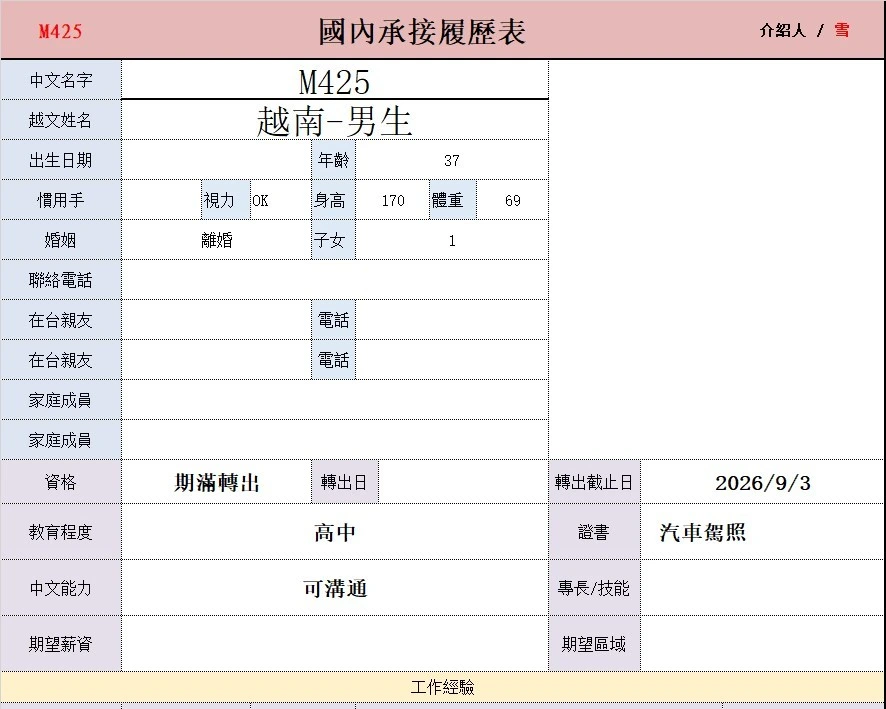Click the large M425 name value
Viewport: 886px width, 709px height.
tap(335, 82)
